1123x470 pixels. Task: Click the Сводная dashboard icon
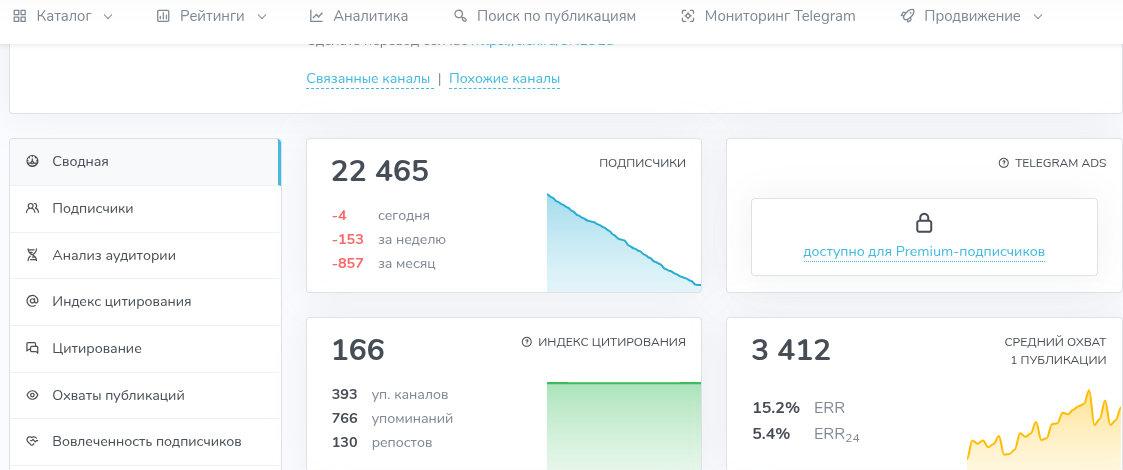pos(32,161)
